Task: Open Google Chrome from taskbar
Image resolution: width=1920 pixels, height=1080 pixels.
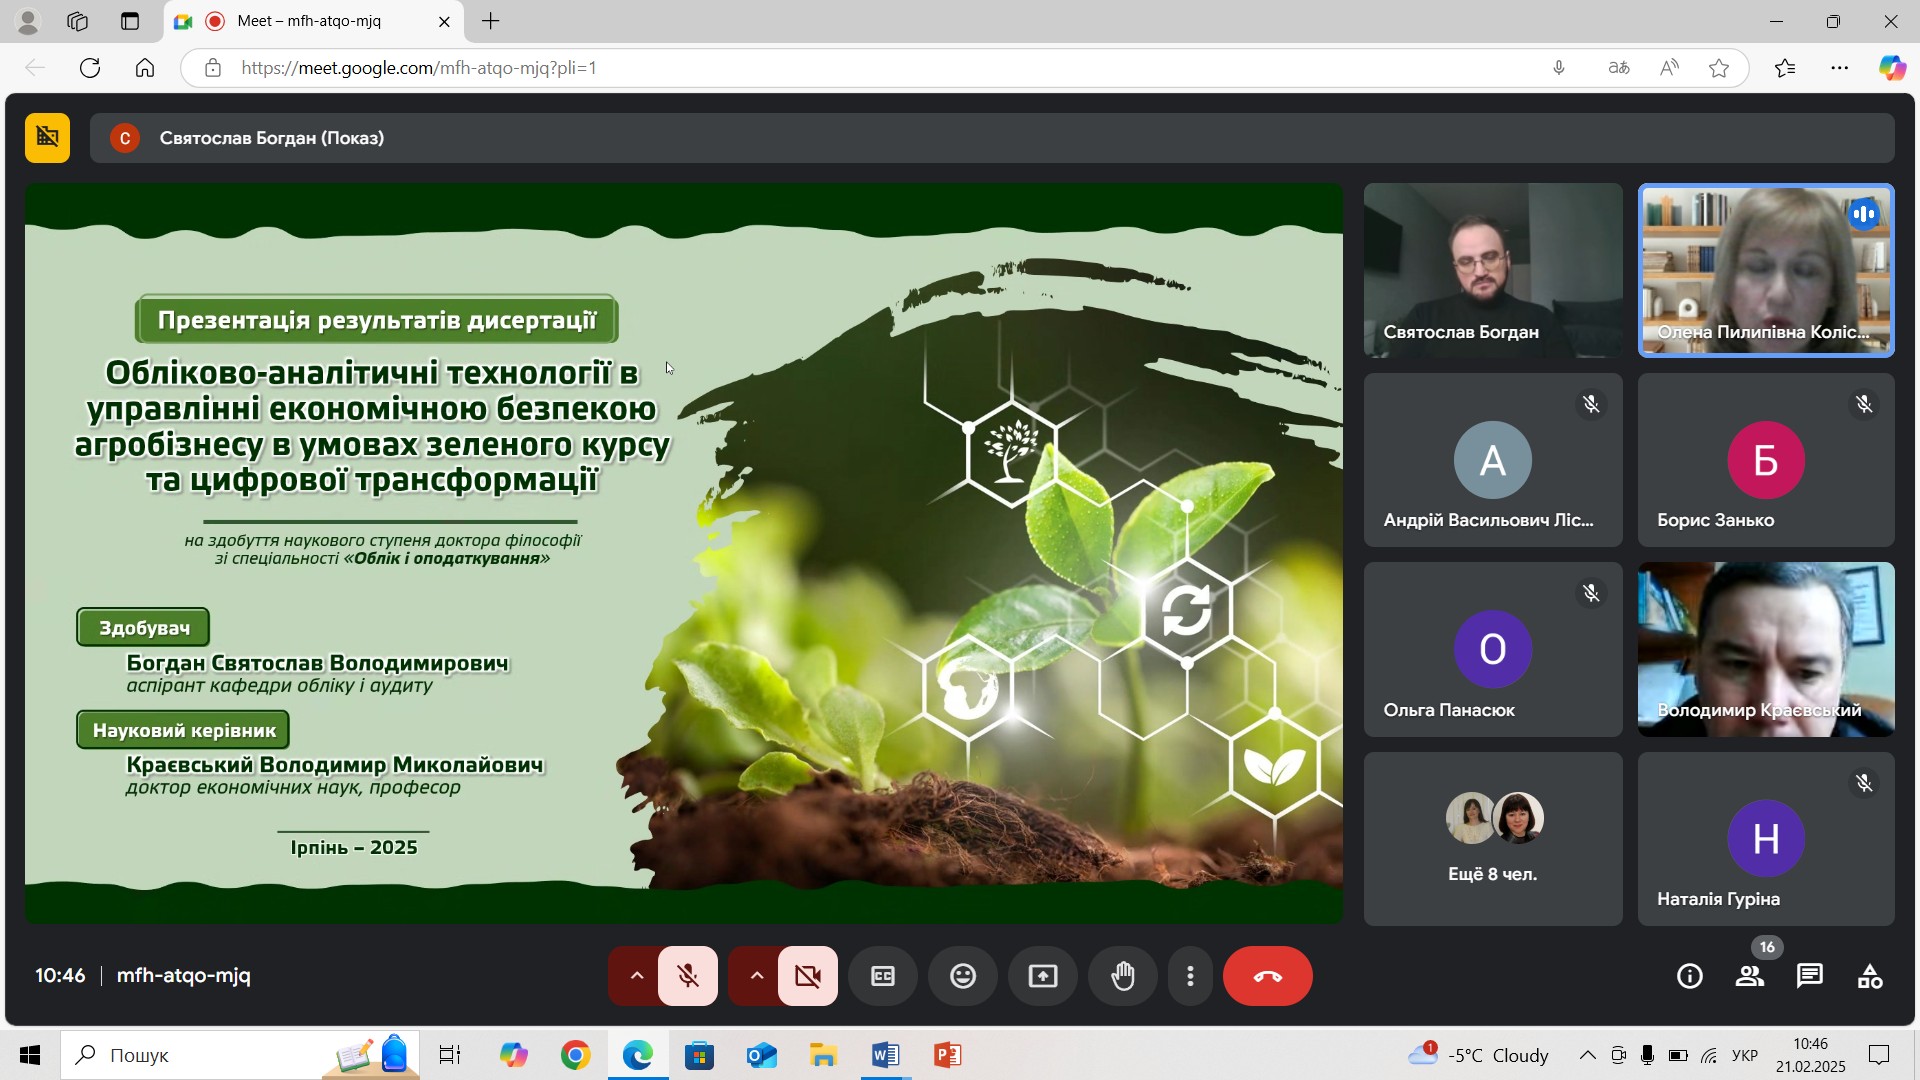Action: tap(575, 1055)
